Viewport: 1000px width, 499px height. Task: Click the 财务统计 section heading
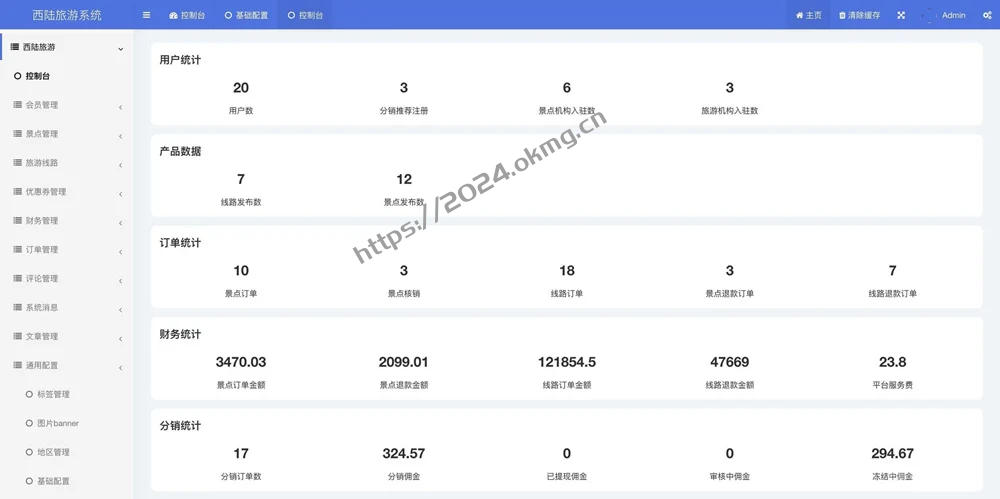point(180,334)
